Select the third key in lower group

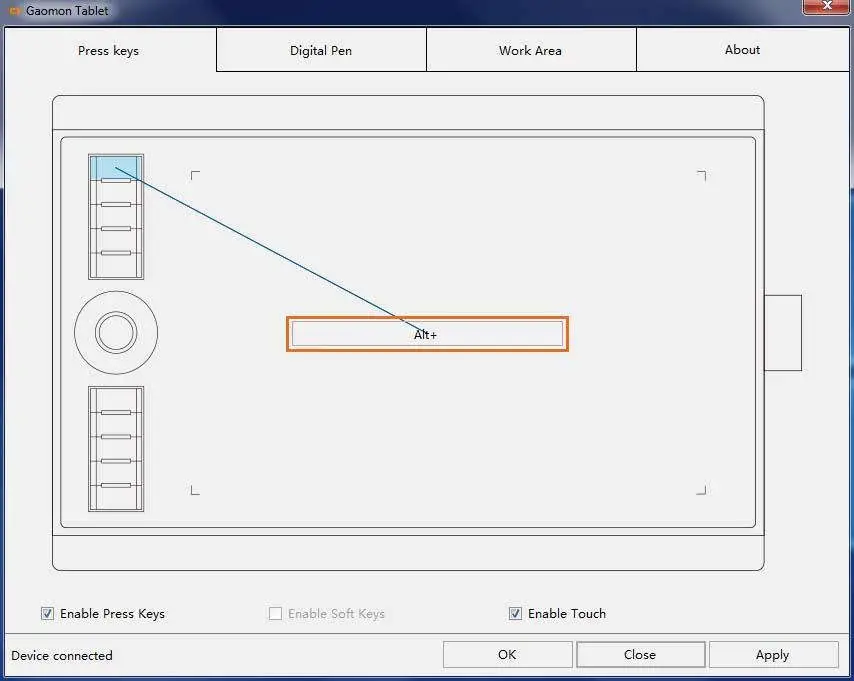click(116, 448)
